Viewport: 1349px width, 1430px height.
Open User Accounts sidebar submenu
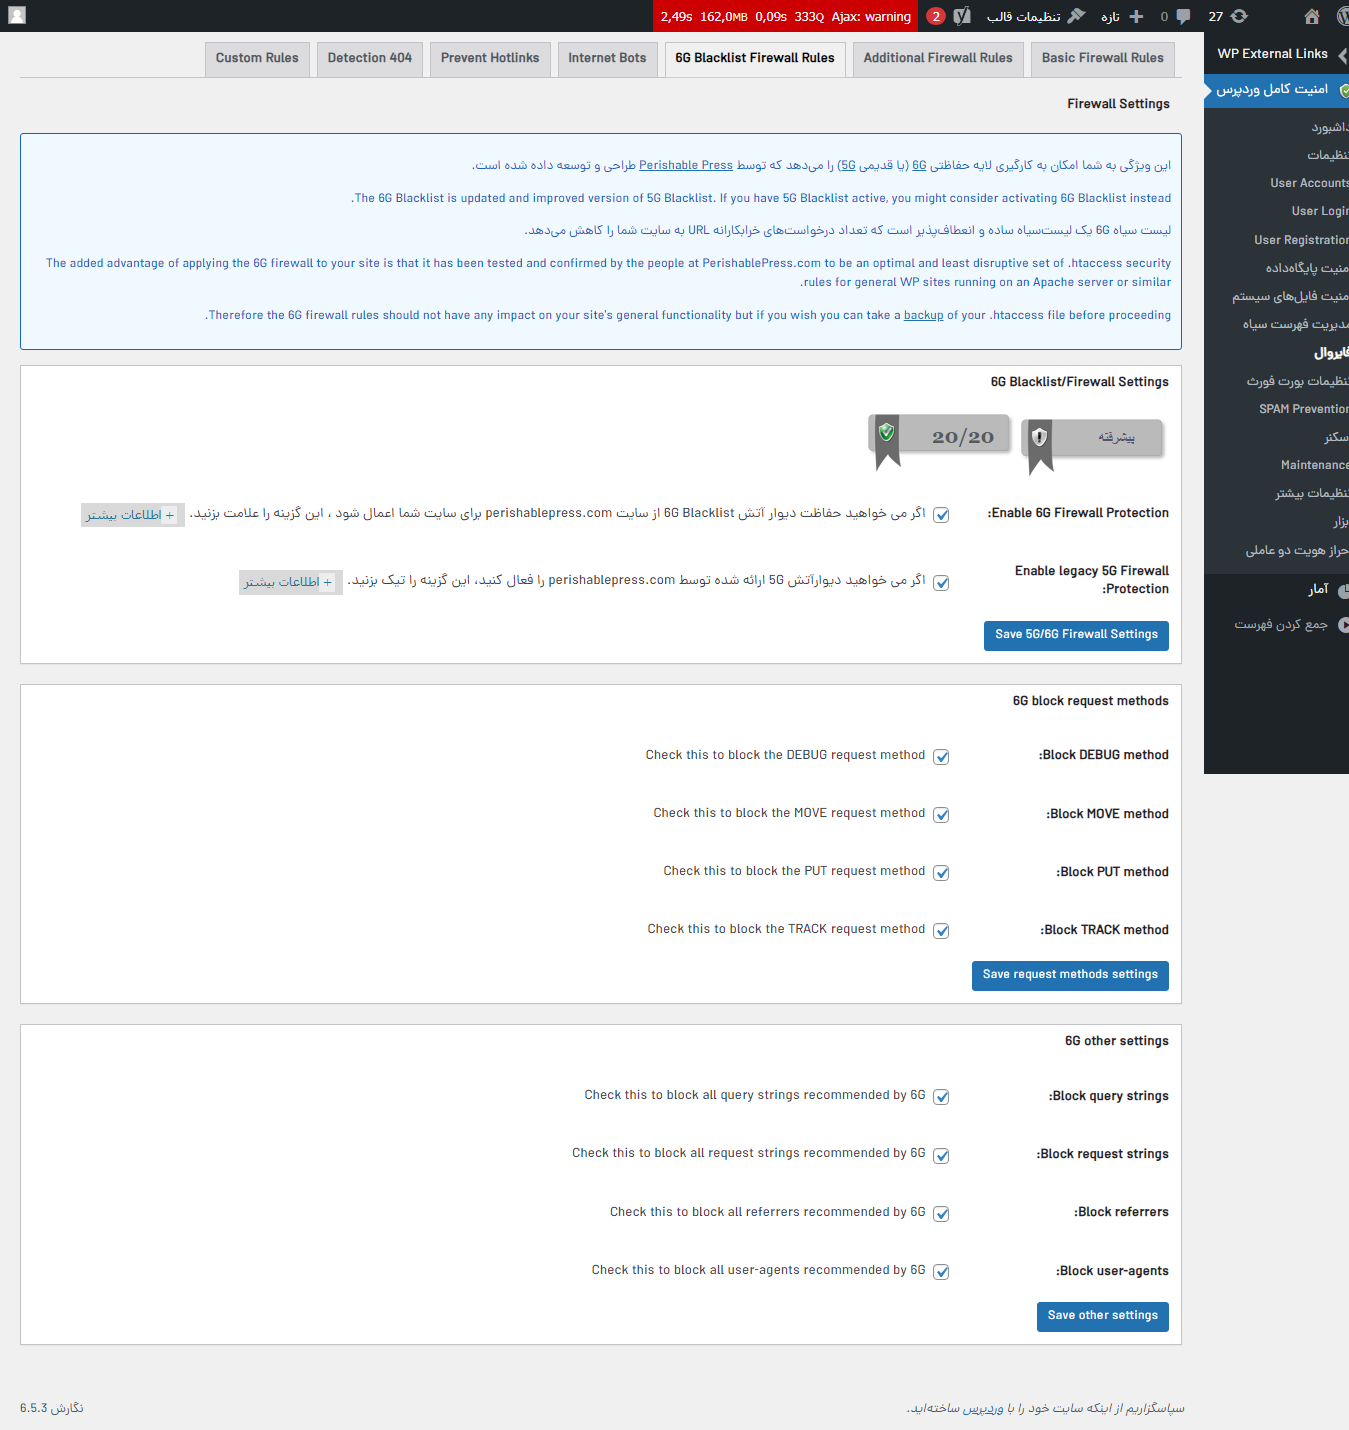(1309, 183)
